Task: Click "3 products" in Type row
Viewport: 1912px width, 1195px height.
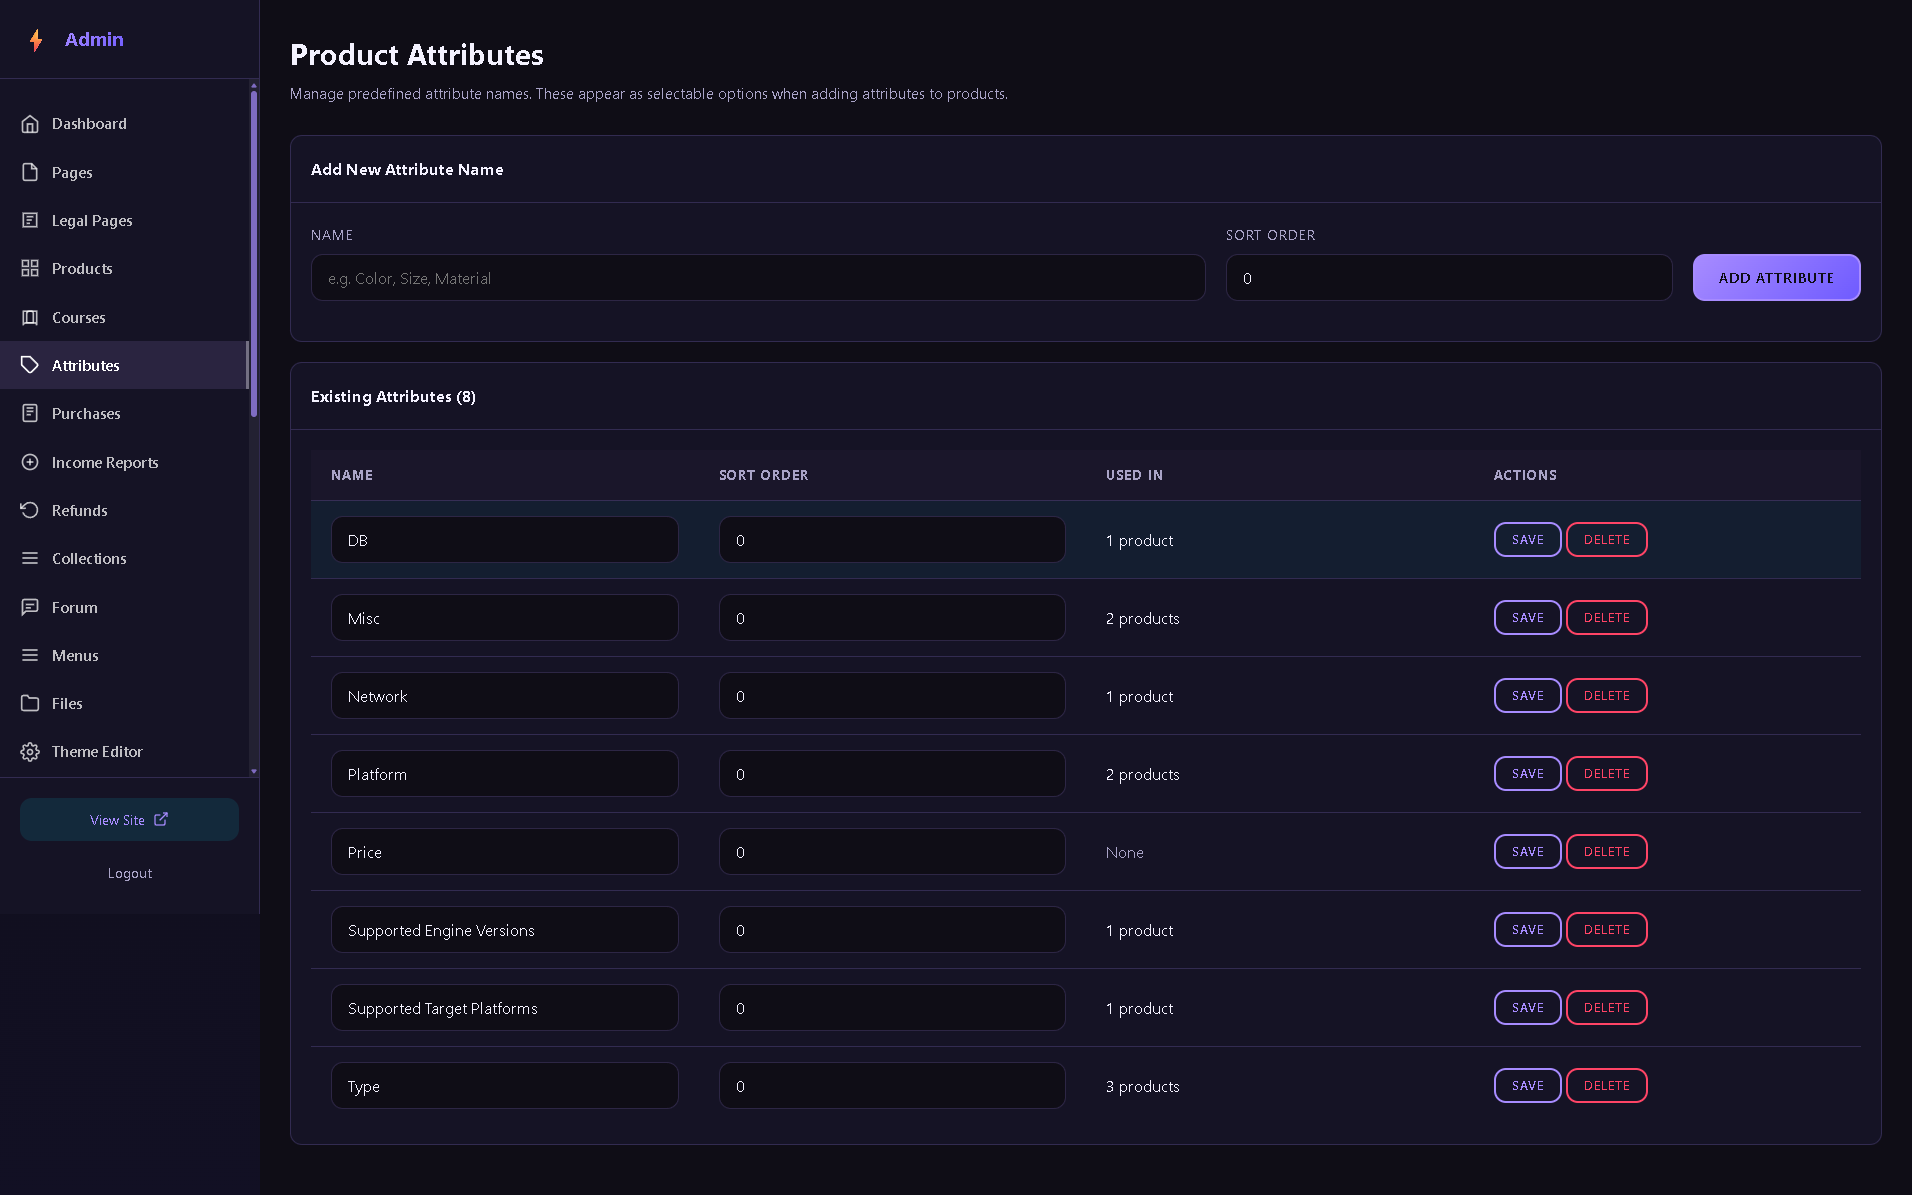Action: point(1142,1086)
